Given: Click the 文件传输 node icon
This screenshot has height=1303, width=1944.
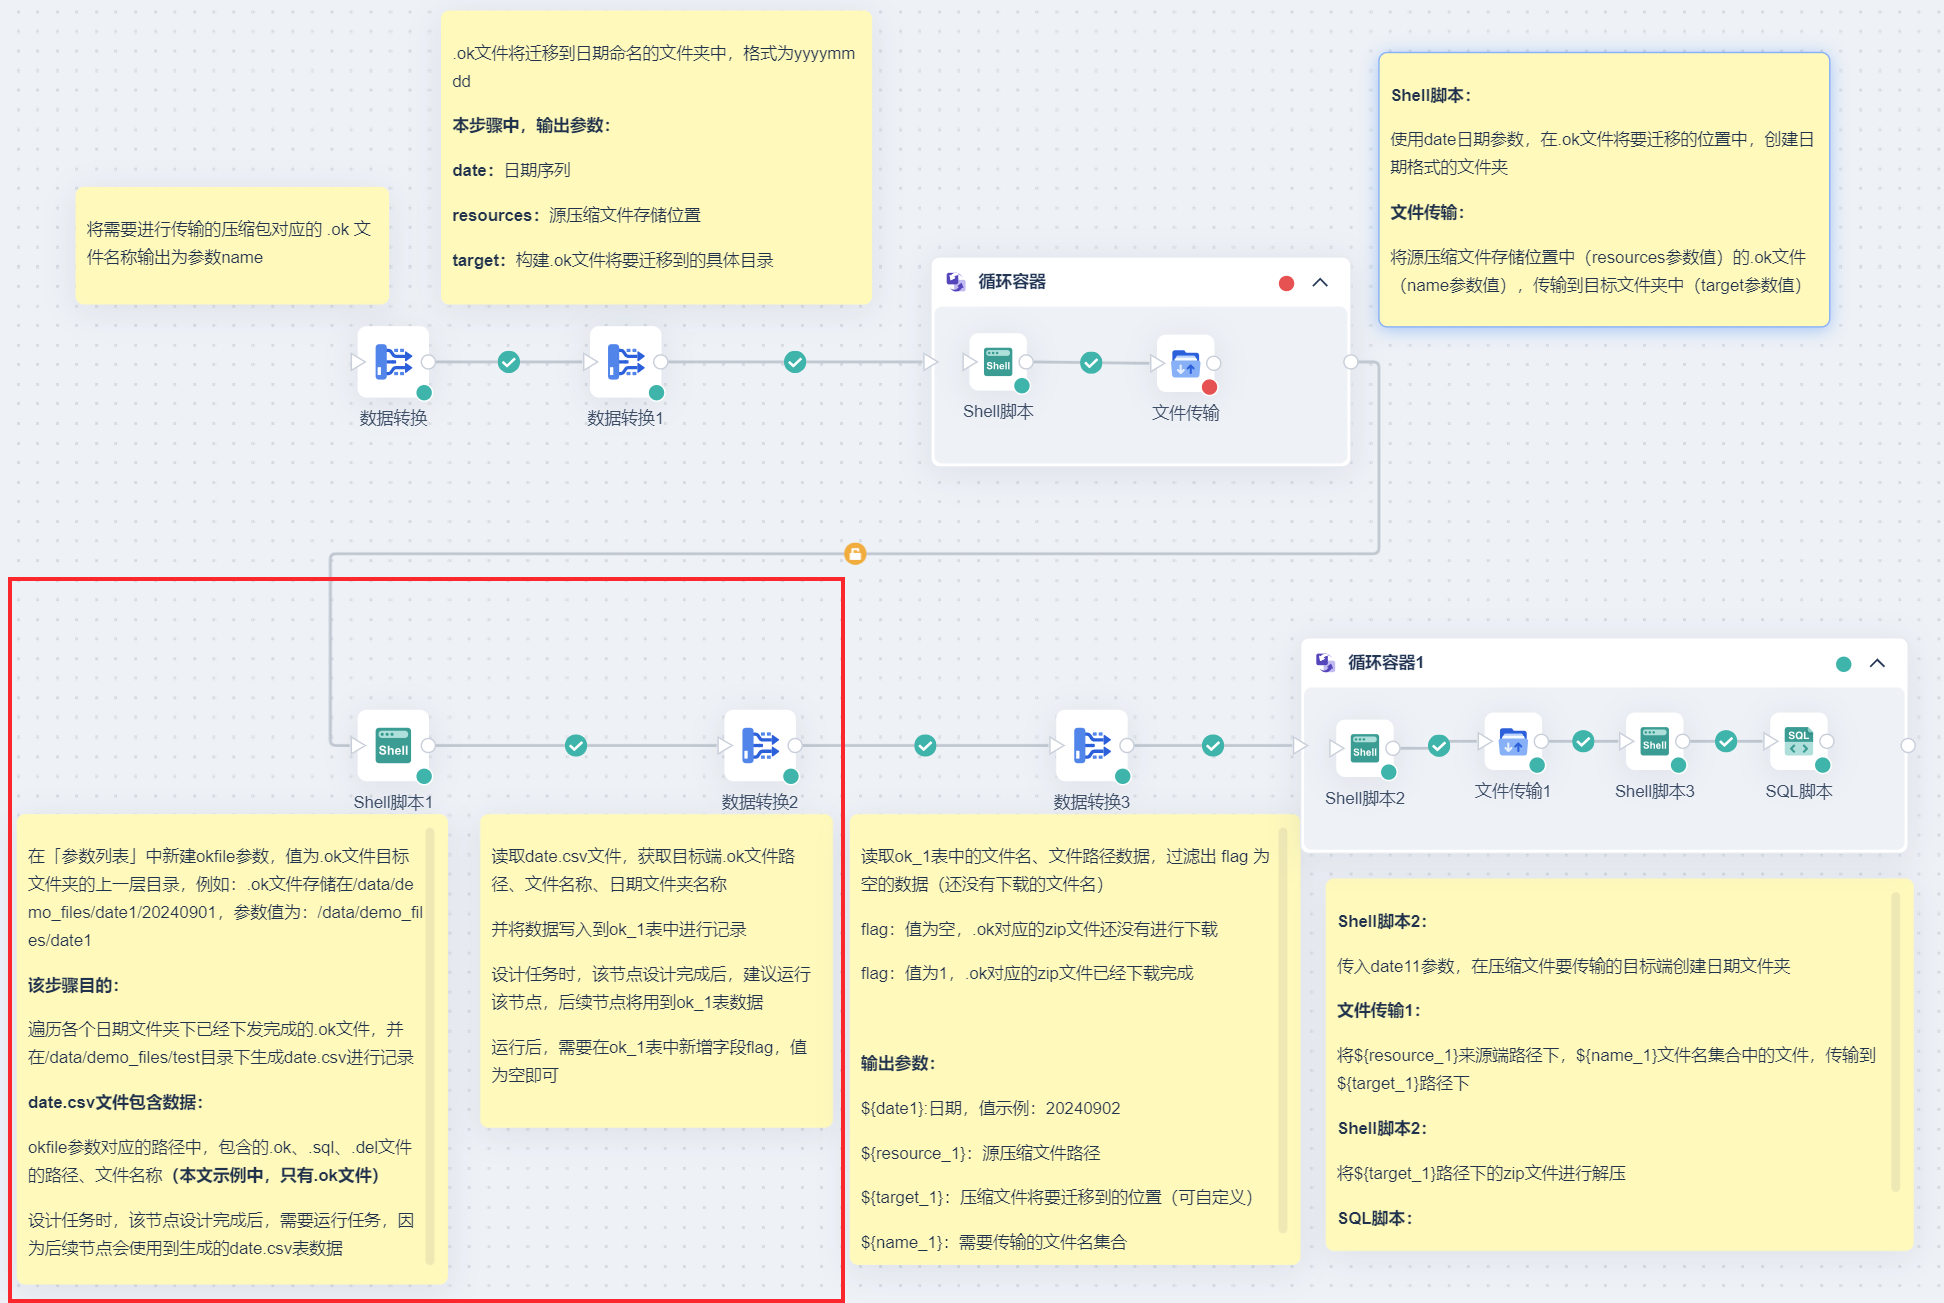Looking at the screenshot, I should click(1185, 363).
